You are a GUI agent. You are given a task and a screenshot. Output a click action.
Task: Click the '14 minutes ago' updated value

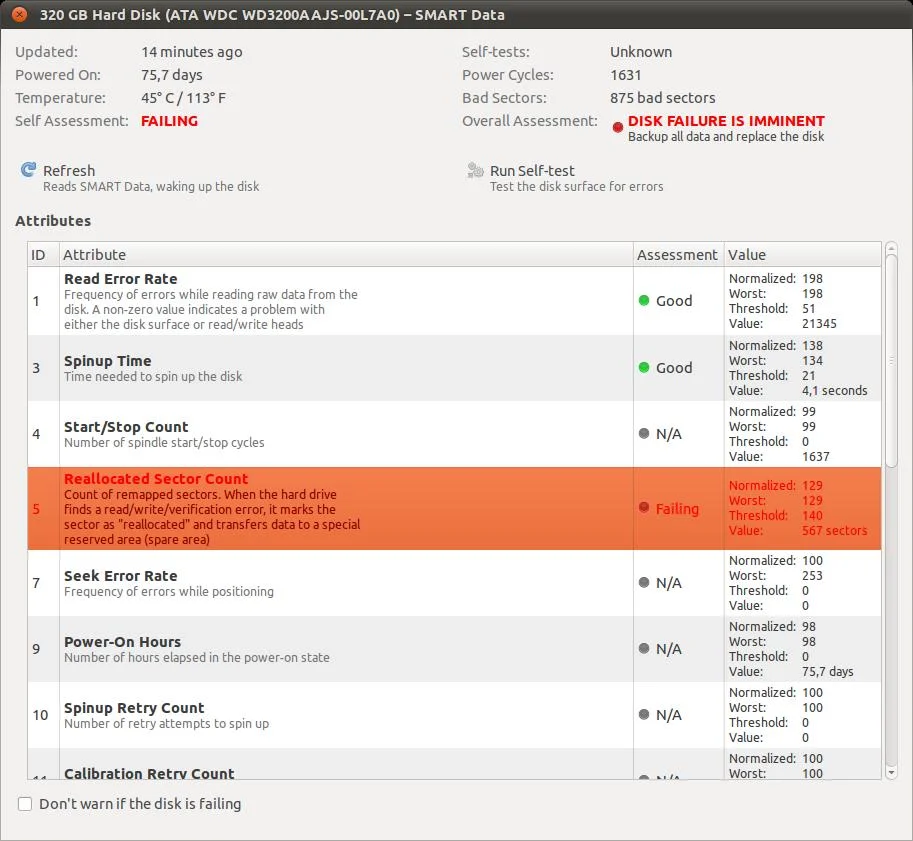tap(192, 52)
